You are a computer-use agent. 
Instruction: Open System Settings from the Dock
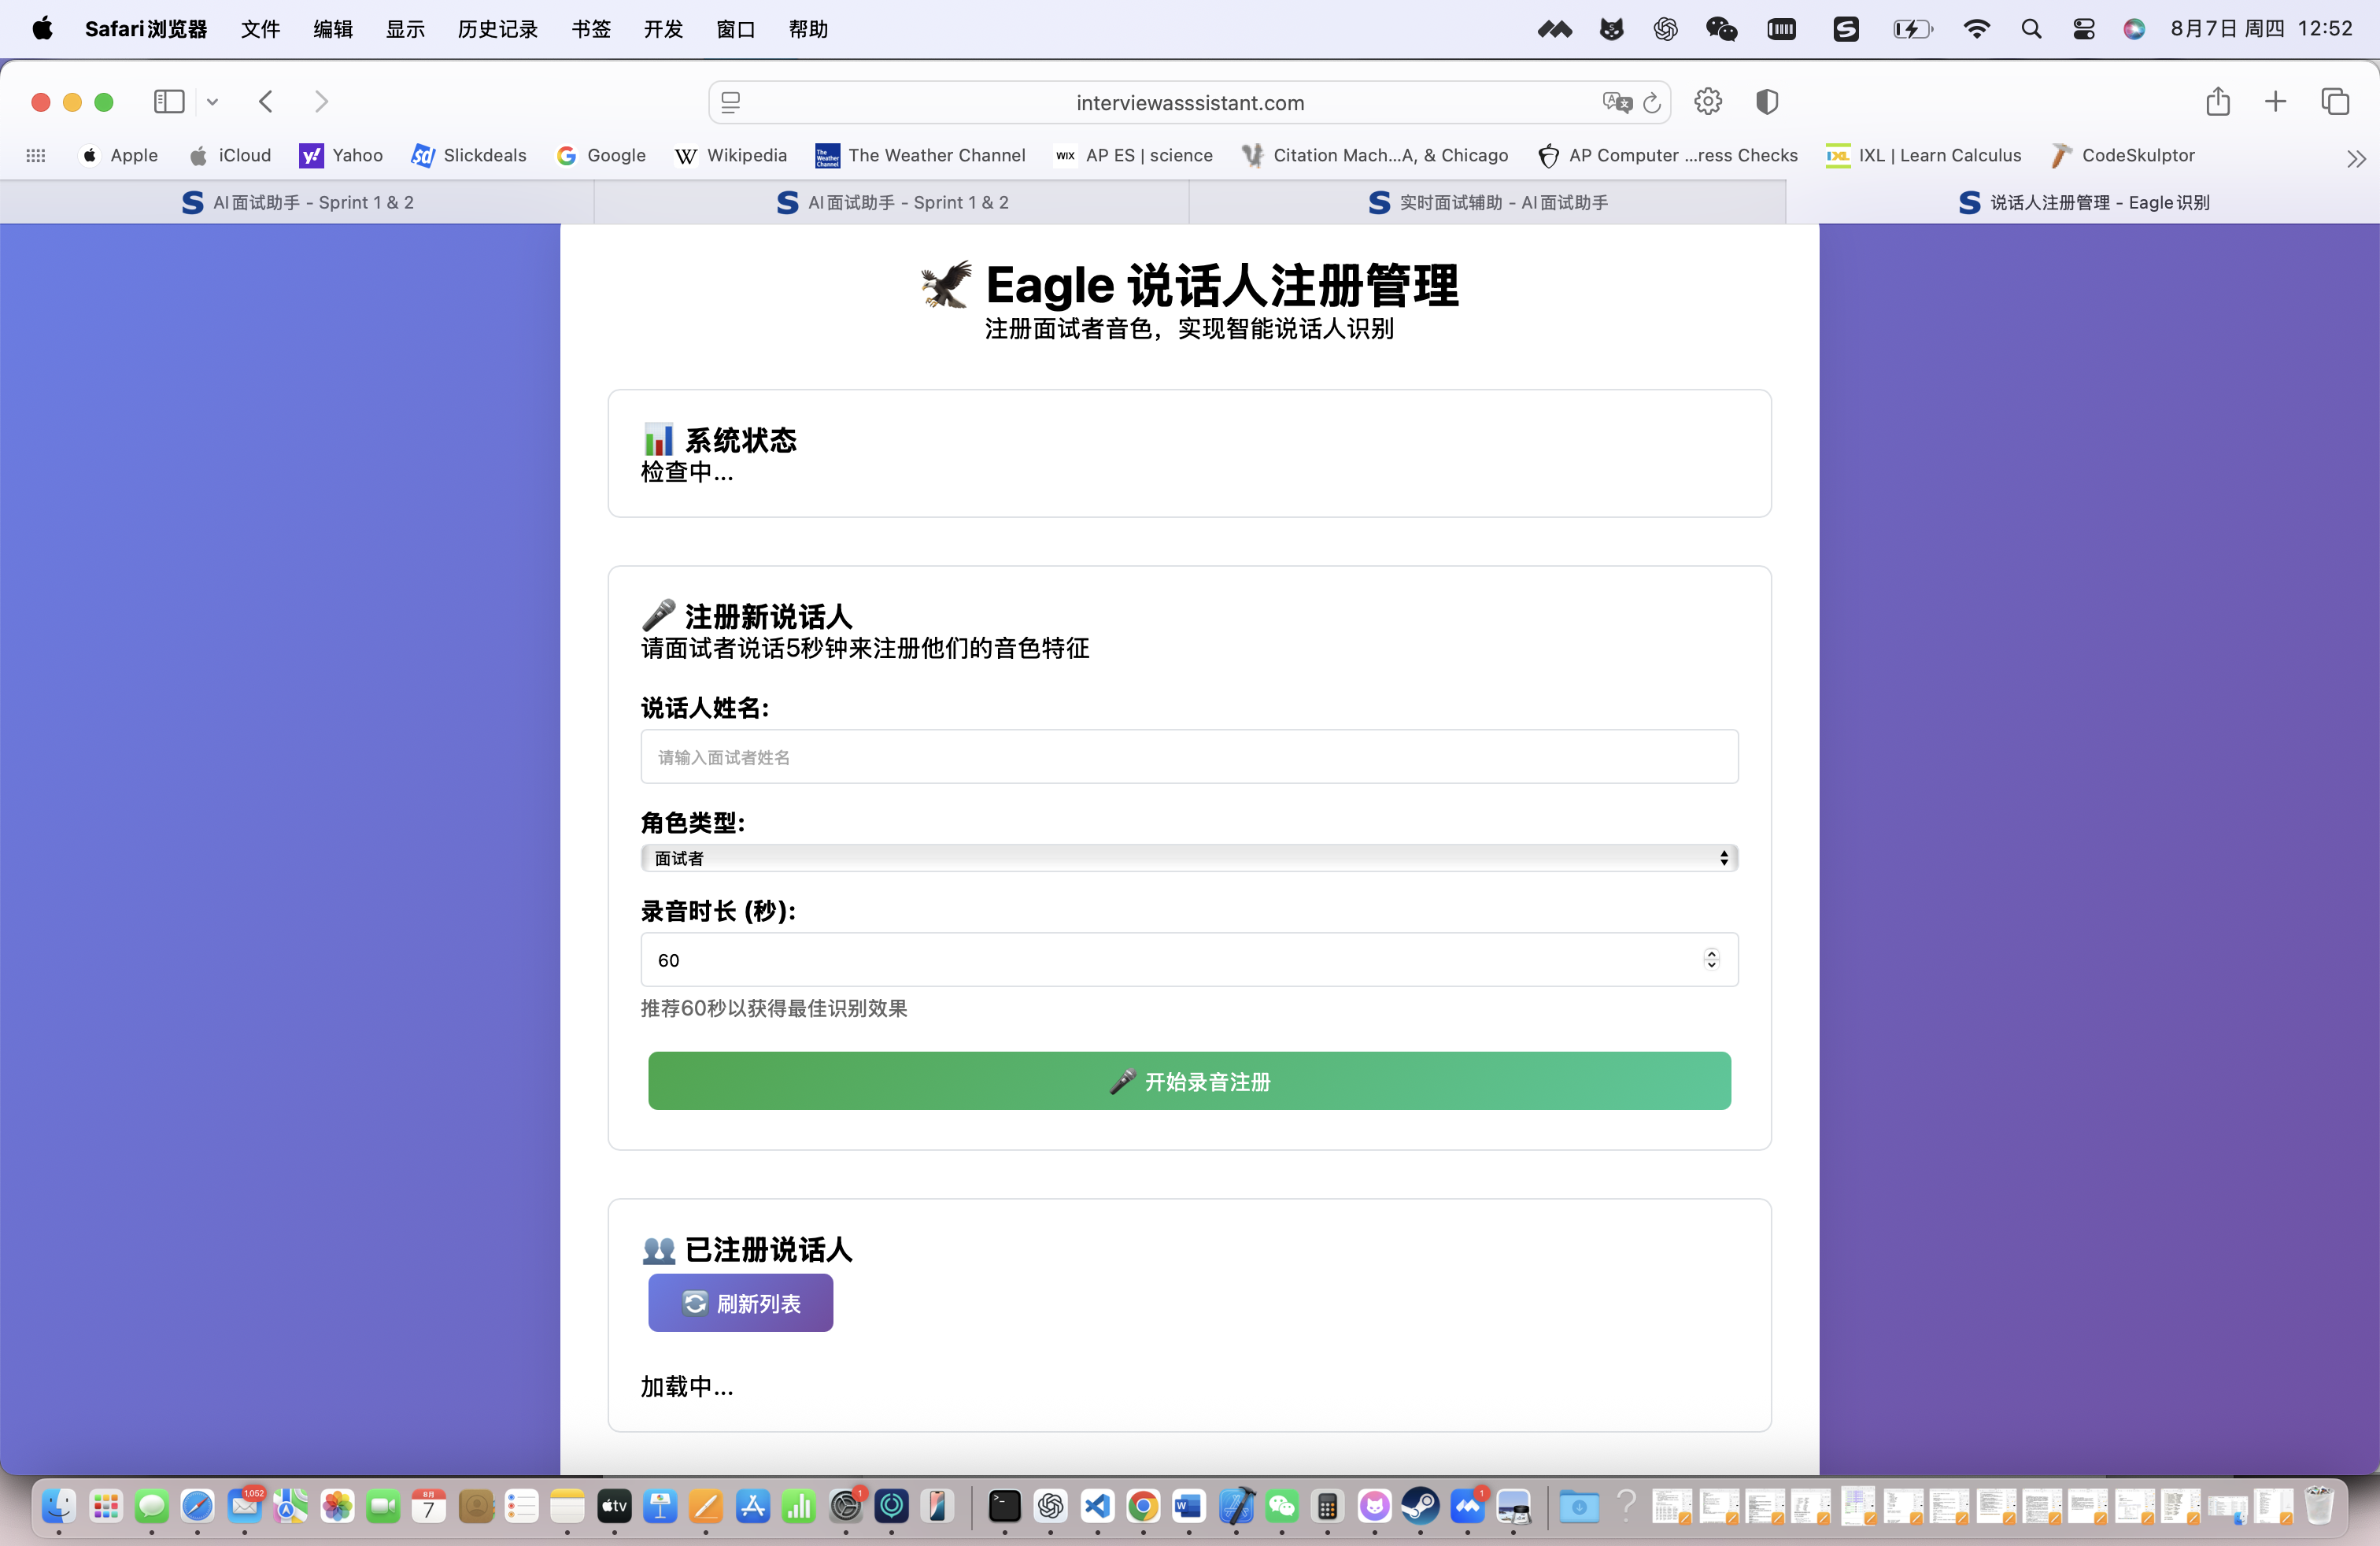click(846, 1506)
